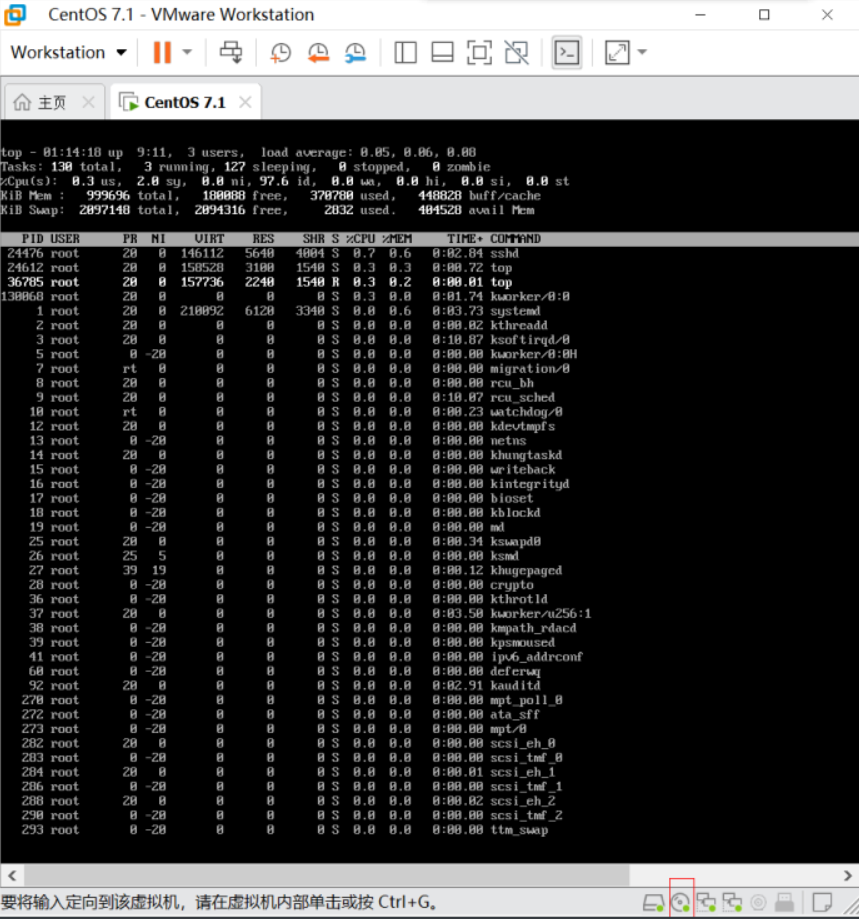Select the CentOS 7.1 tab

pos(173,102)
